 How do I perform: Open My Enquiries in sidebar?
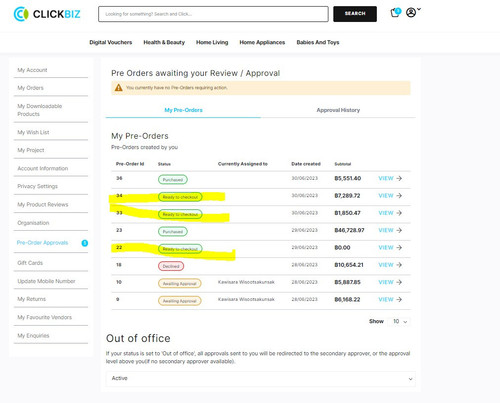tap(33, 335)
